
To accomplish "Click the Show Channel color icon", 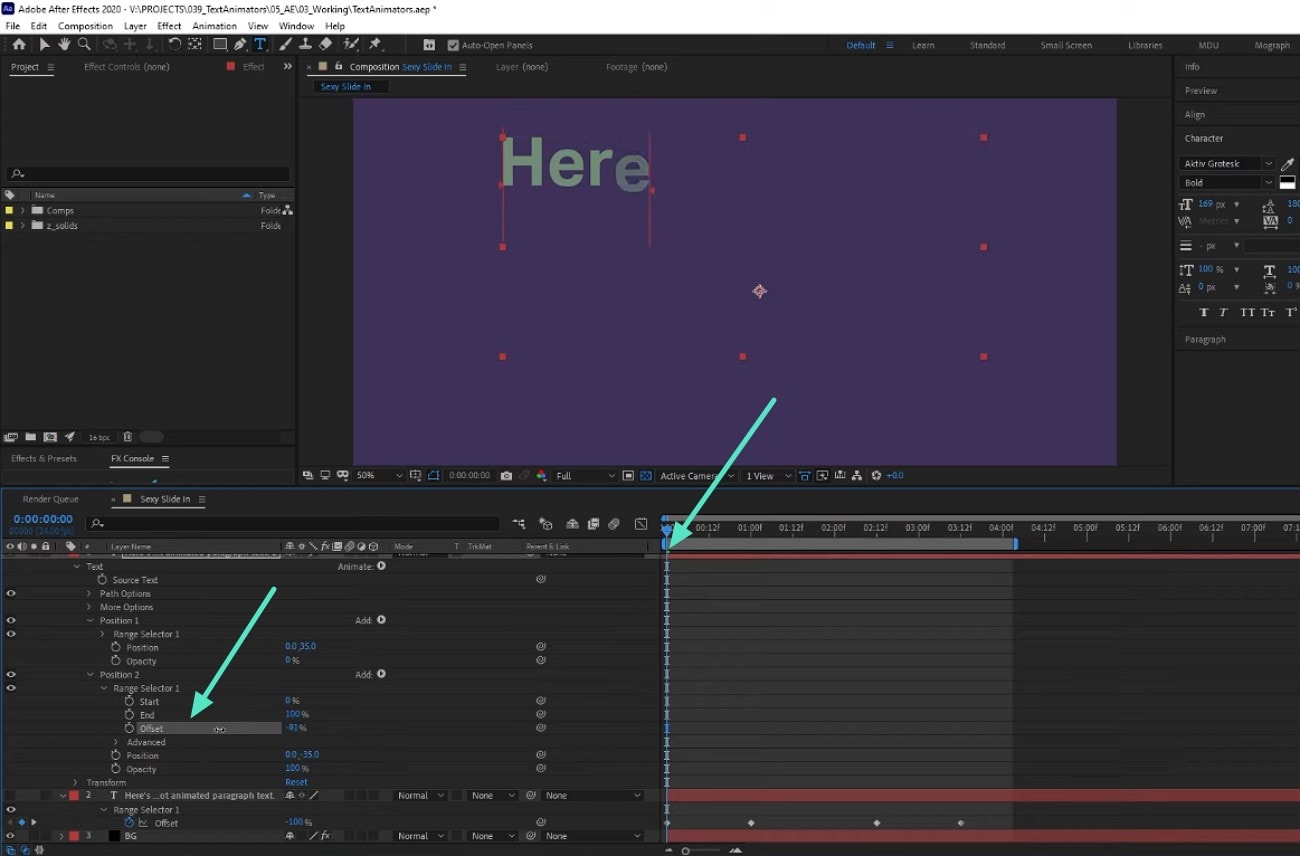I will (x=541, y=476).
